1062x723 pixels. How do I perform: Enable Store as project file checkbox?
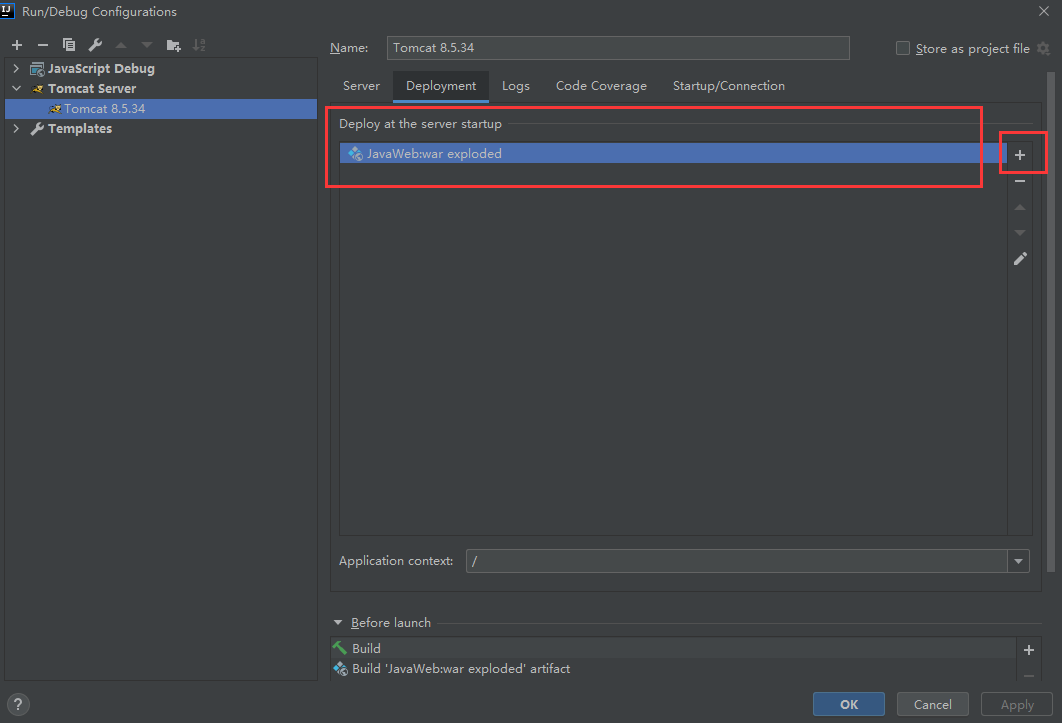[x=903, y=48]
